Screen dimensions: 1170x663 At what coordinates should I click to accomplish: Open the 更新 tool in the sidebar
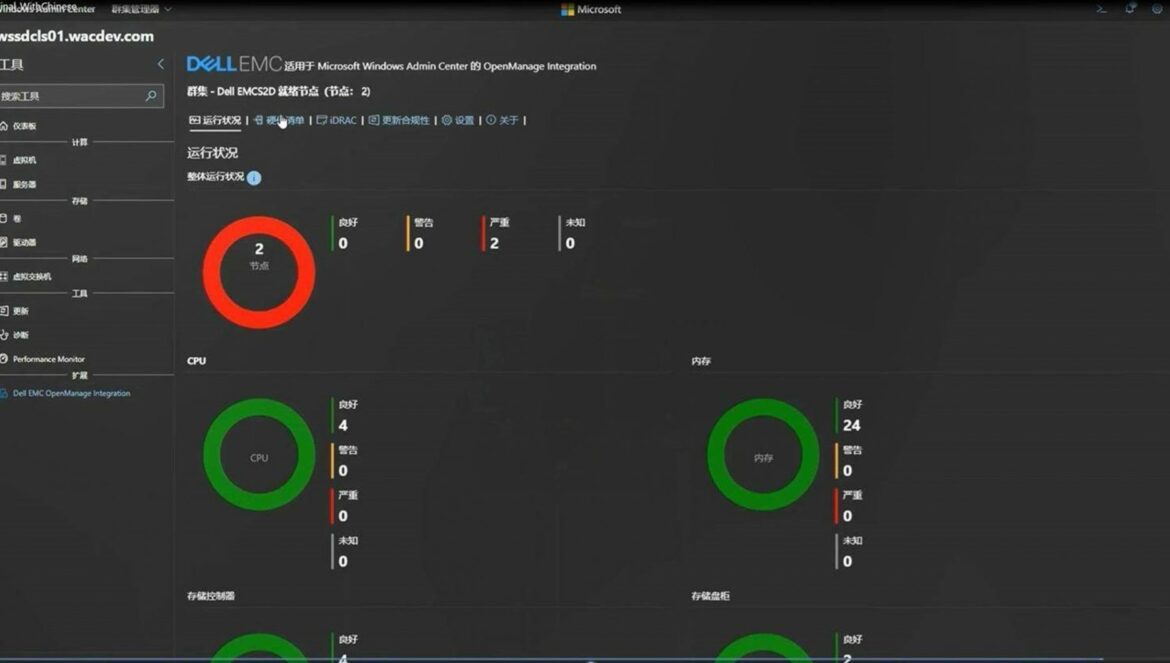(14, 311)
